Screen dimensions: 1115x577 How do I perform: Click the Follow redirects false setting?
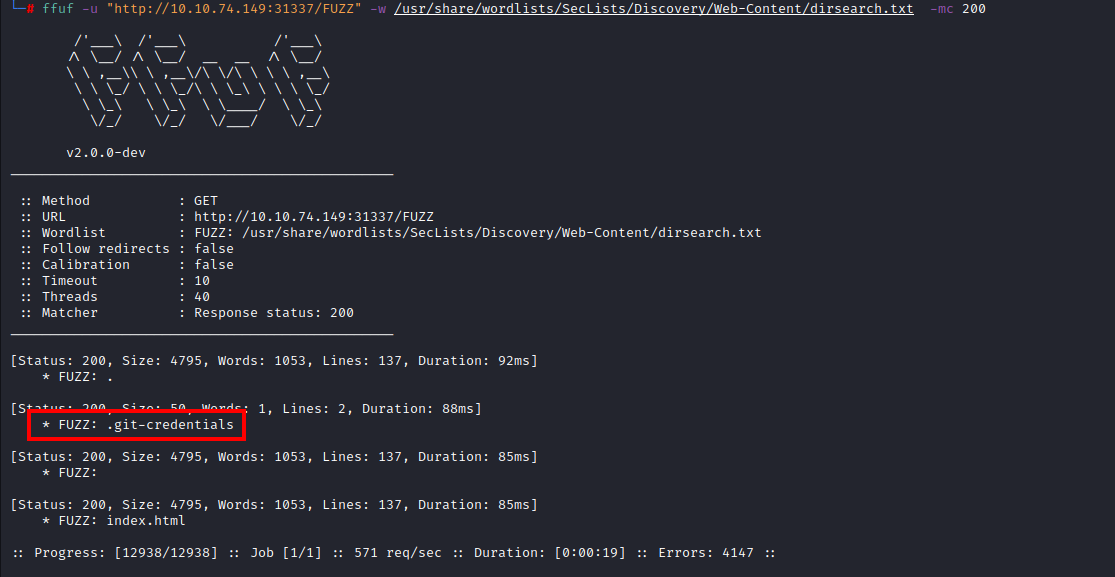tap(127, 249)
